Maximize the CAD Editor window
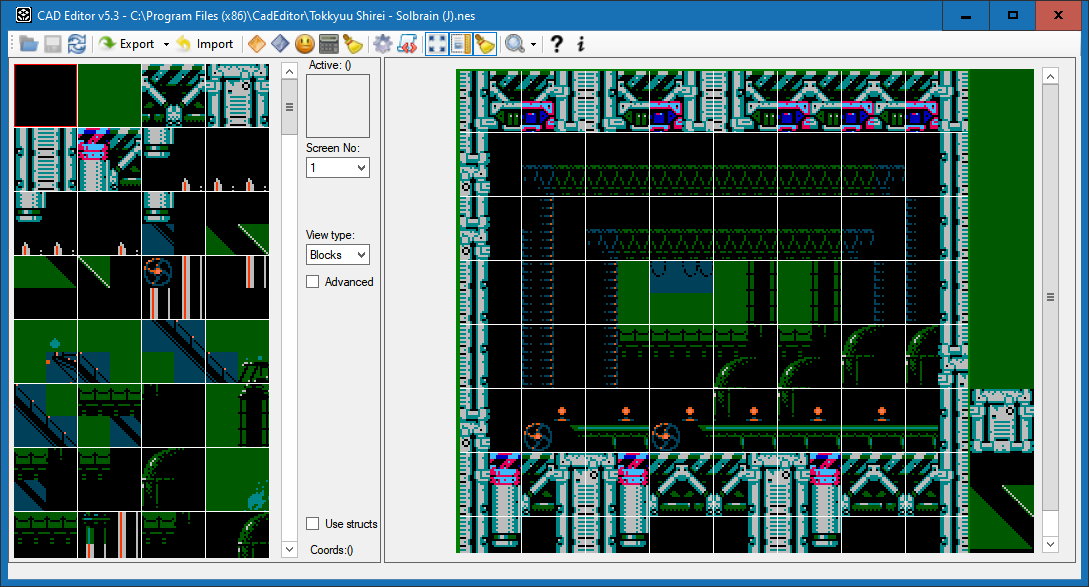This screenshot has height=587, width=1089. [1013, 15]
